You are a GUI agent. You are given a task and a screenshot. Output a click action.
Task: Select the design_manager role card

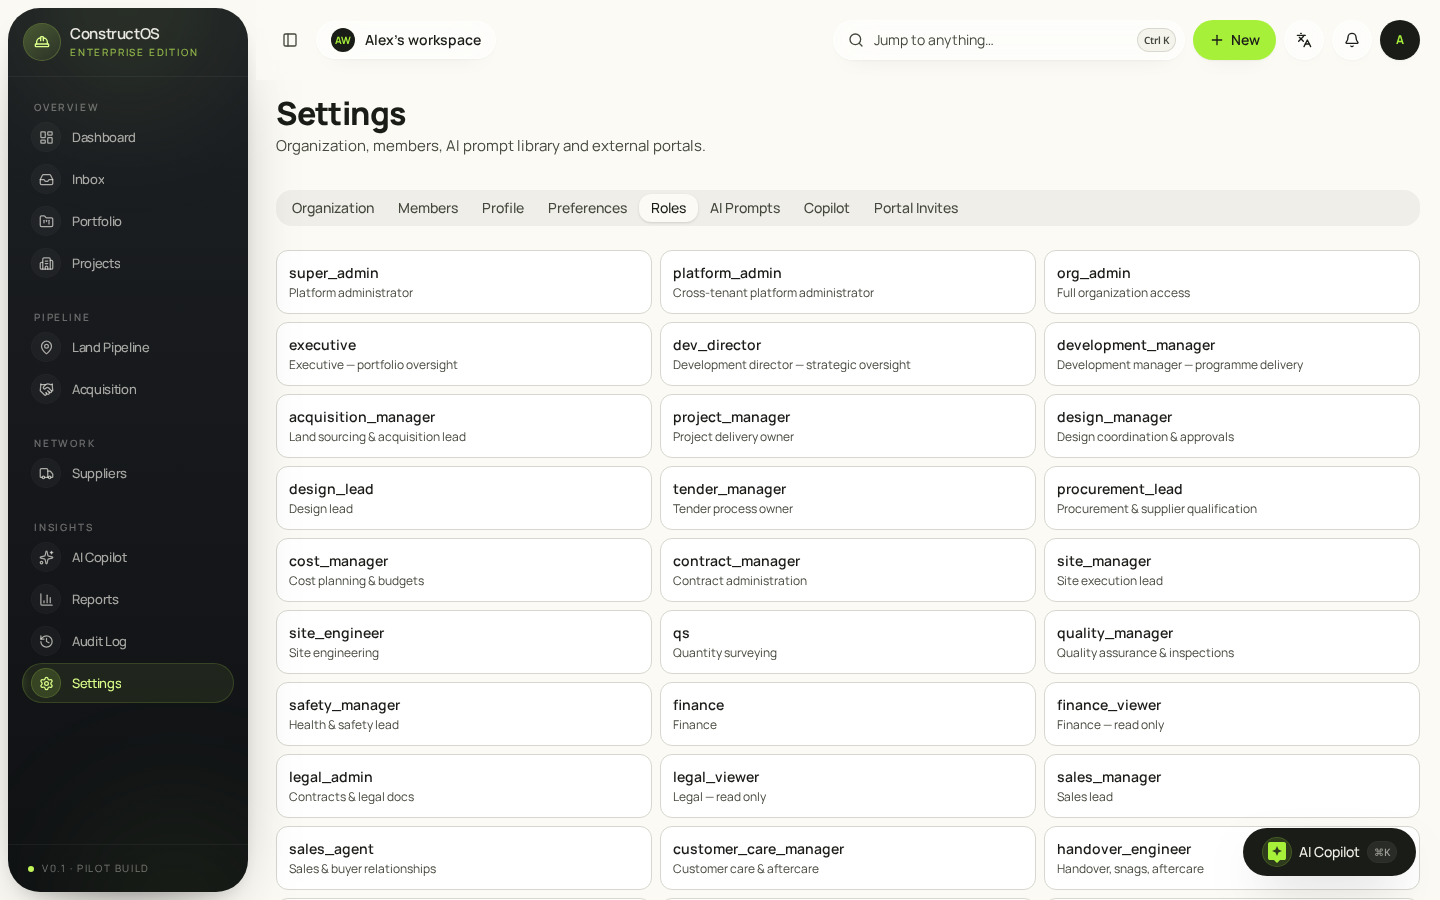(1232, 426)
